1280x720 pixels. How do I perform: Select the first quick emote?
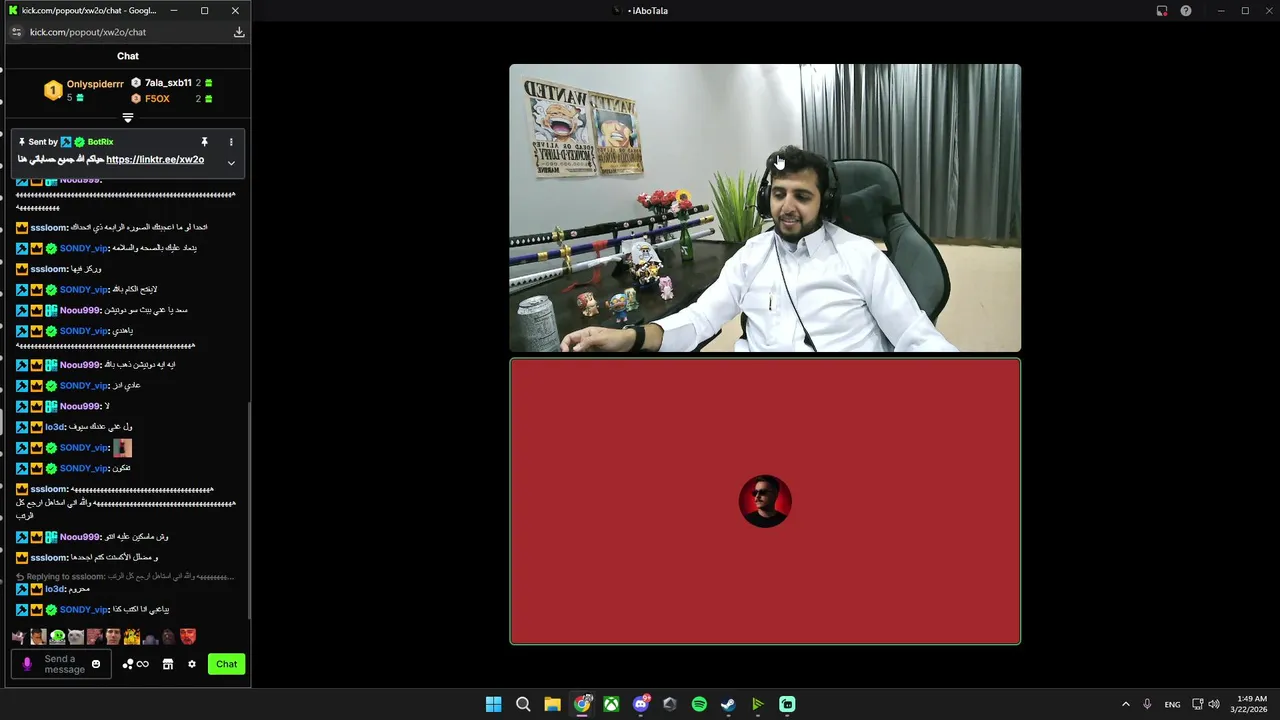pyautogui.click(x=19, y=637)
